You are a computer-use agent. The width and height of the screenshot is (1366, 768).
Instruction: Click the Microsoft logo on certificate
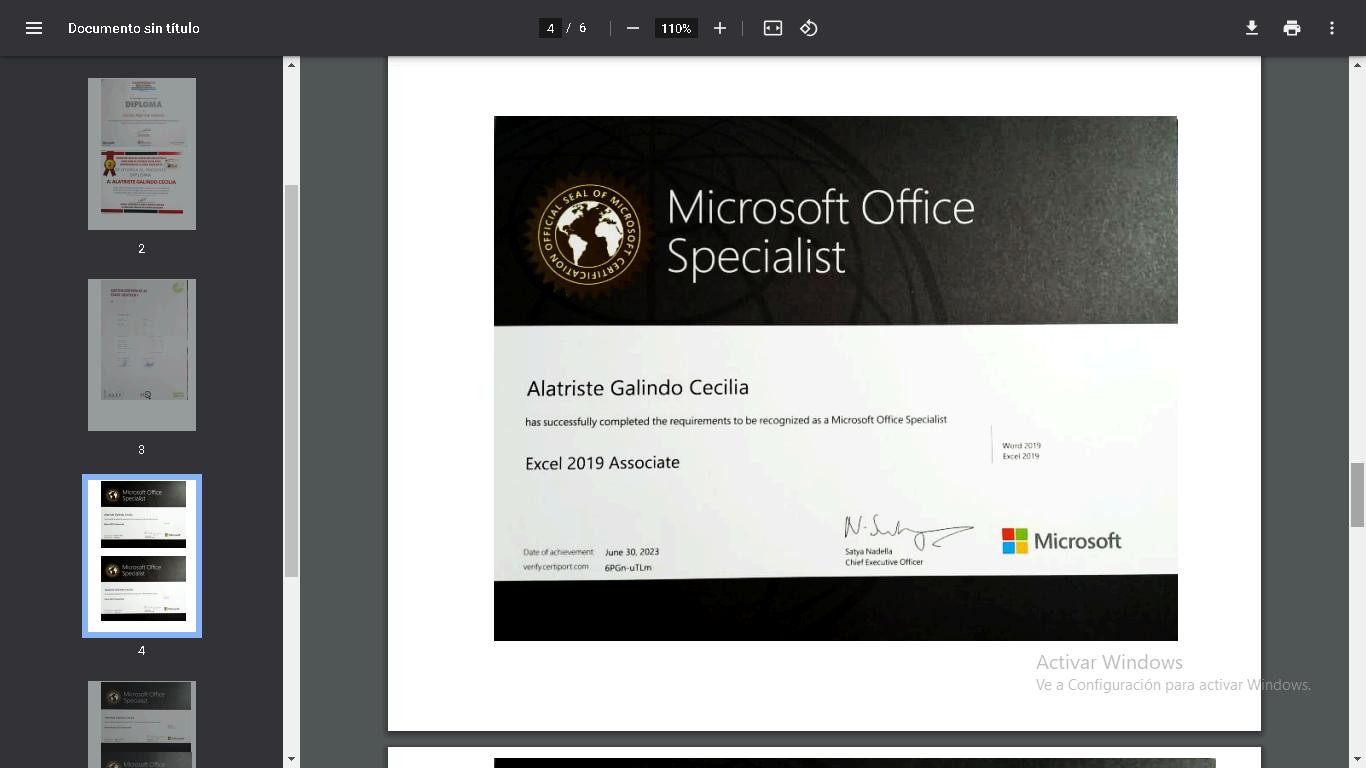(1061, 541)
